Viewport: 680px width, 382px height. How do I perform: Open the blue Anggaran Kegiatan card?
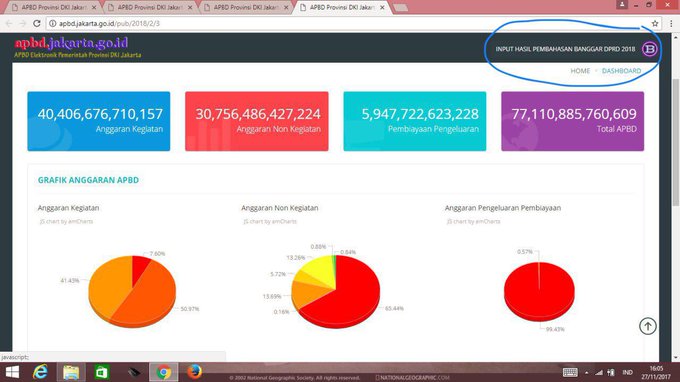click(99, 121)
